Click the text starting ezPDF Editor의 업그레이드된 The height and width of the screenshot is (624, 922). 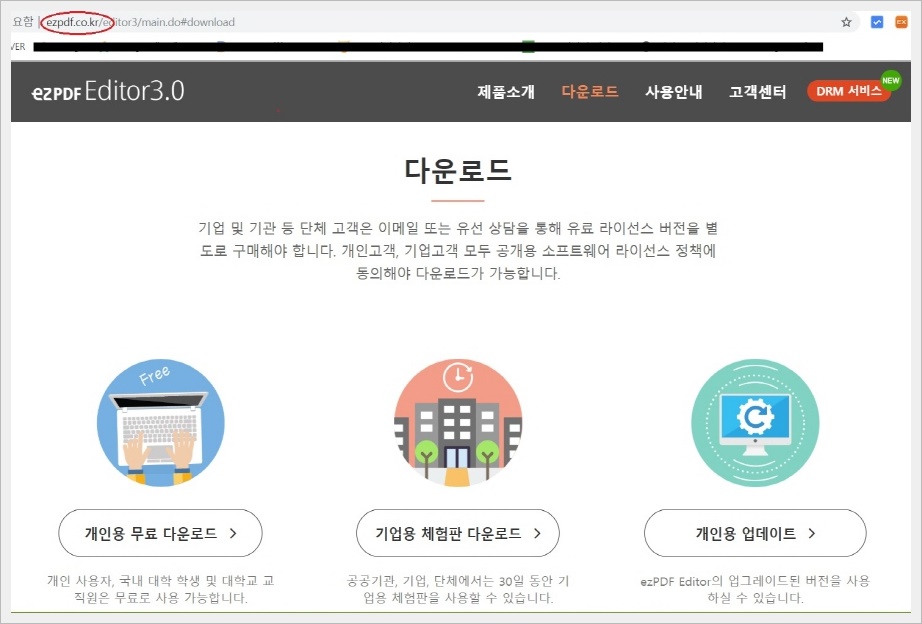pos(755,589)
